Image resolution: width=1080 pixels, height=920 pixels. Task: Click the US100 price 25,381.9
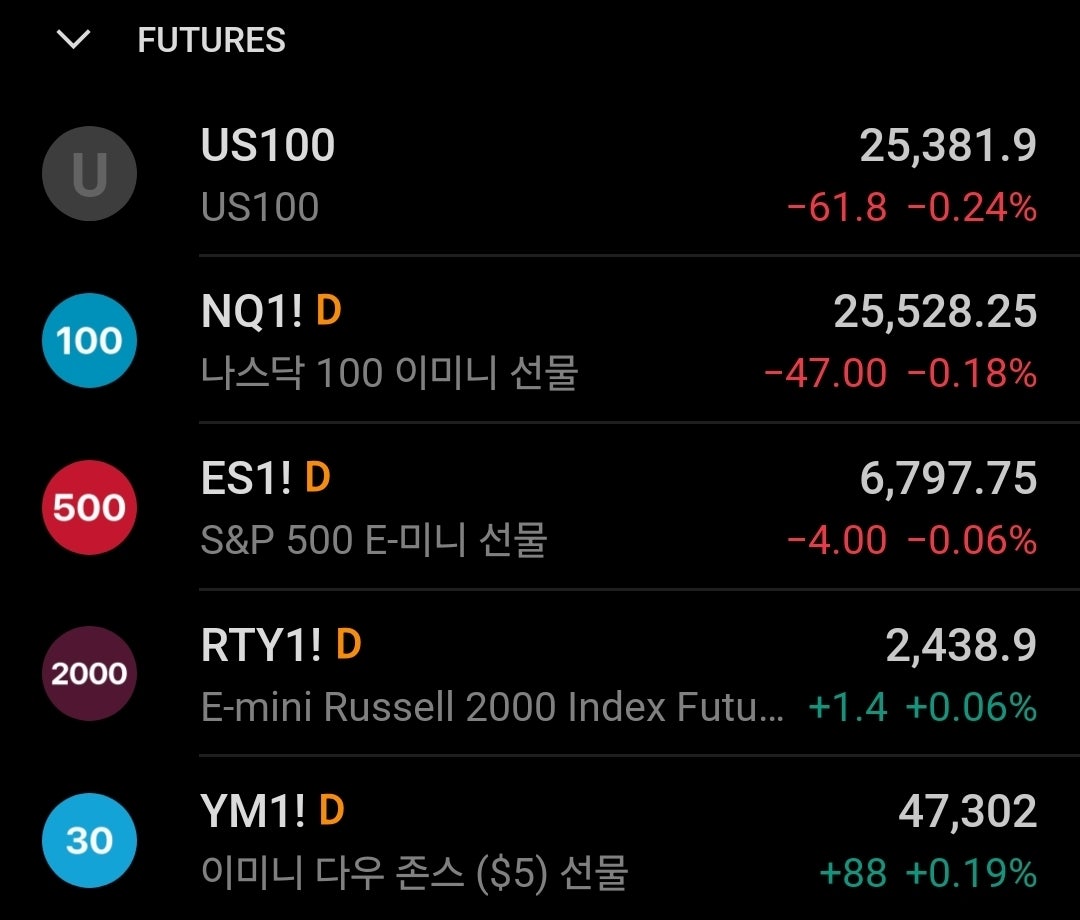(947, 147)
